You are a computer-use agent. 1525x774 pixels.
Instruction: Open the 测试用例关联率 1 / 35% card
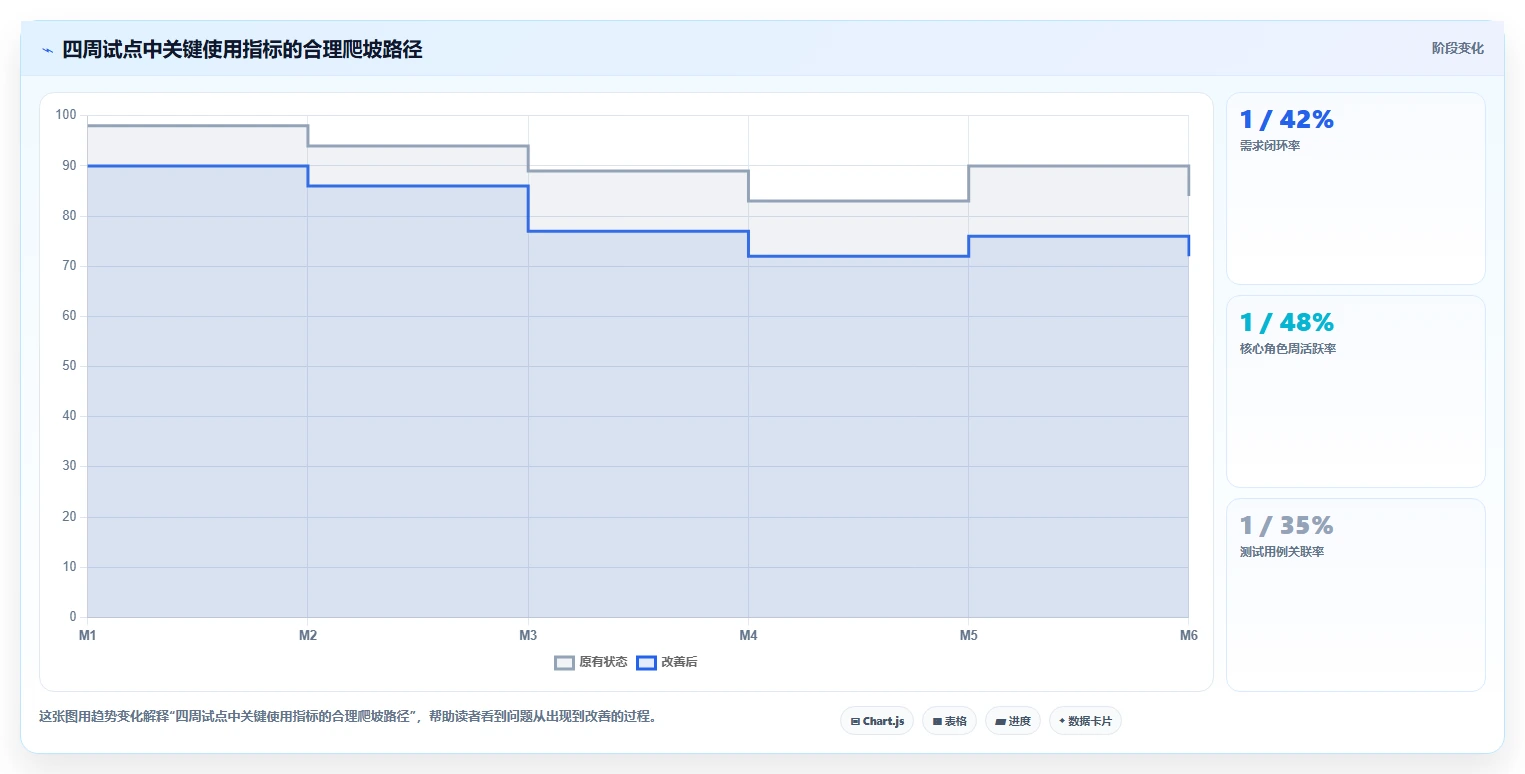(1355, 595)
